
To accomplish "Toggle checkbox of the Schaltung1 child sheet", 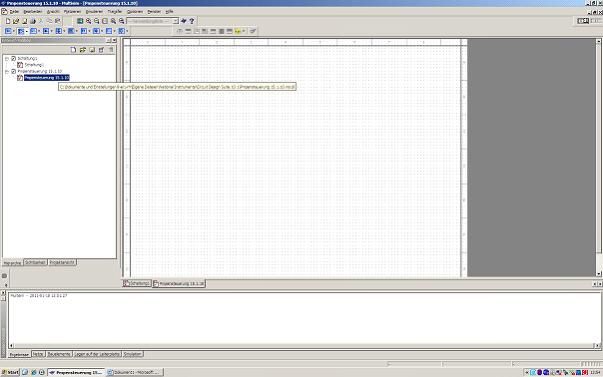I will [20, 65].
